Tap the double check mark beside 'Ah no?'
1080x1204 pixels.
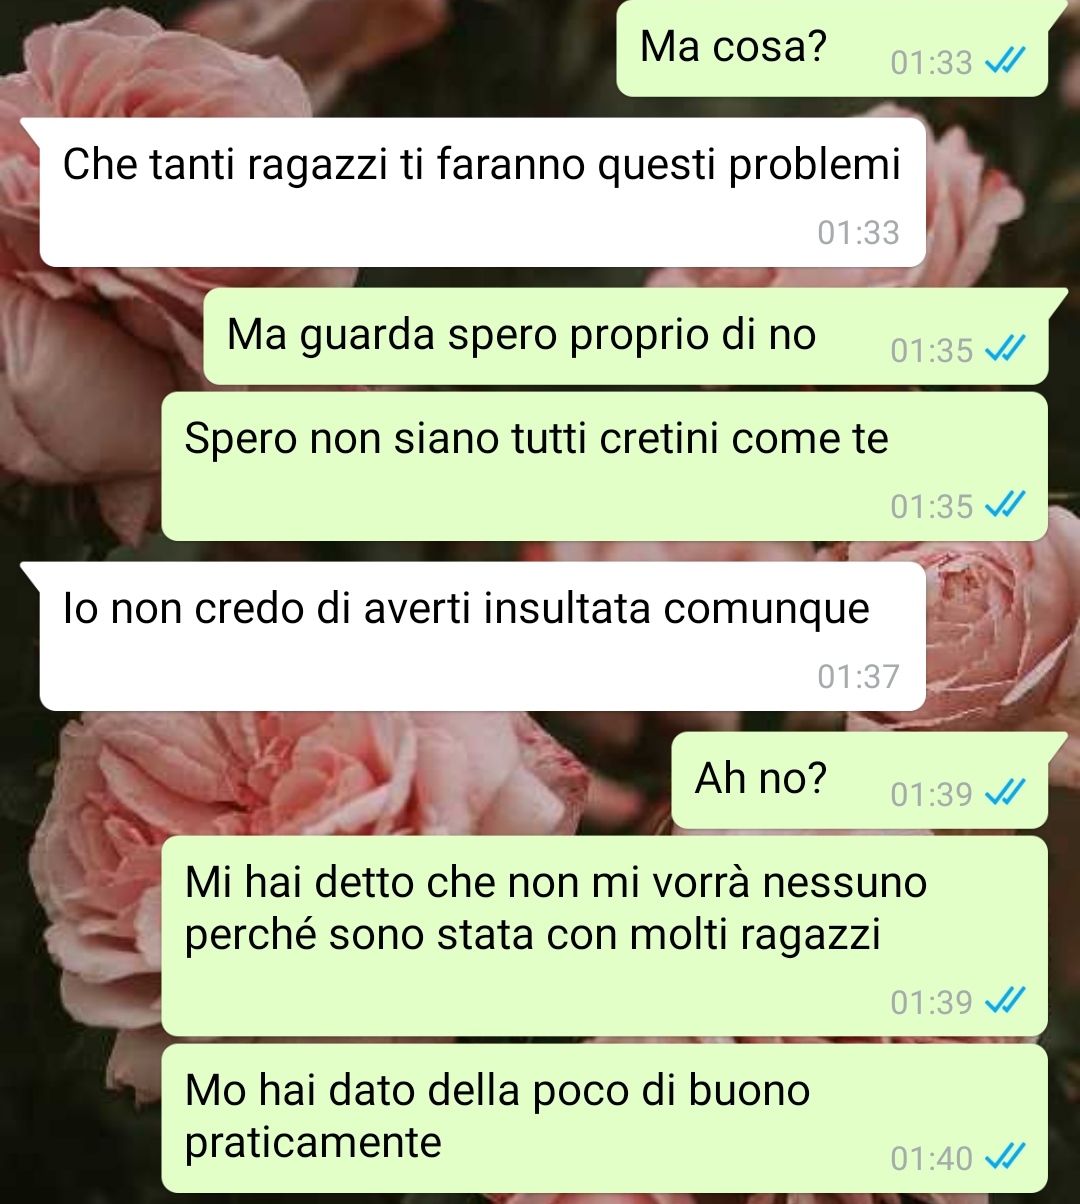click(1003, 795)
